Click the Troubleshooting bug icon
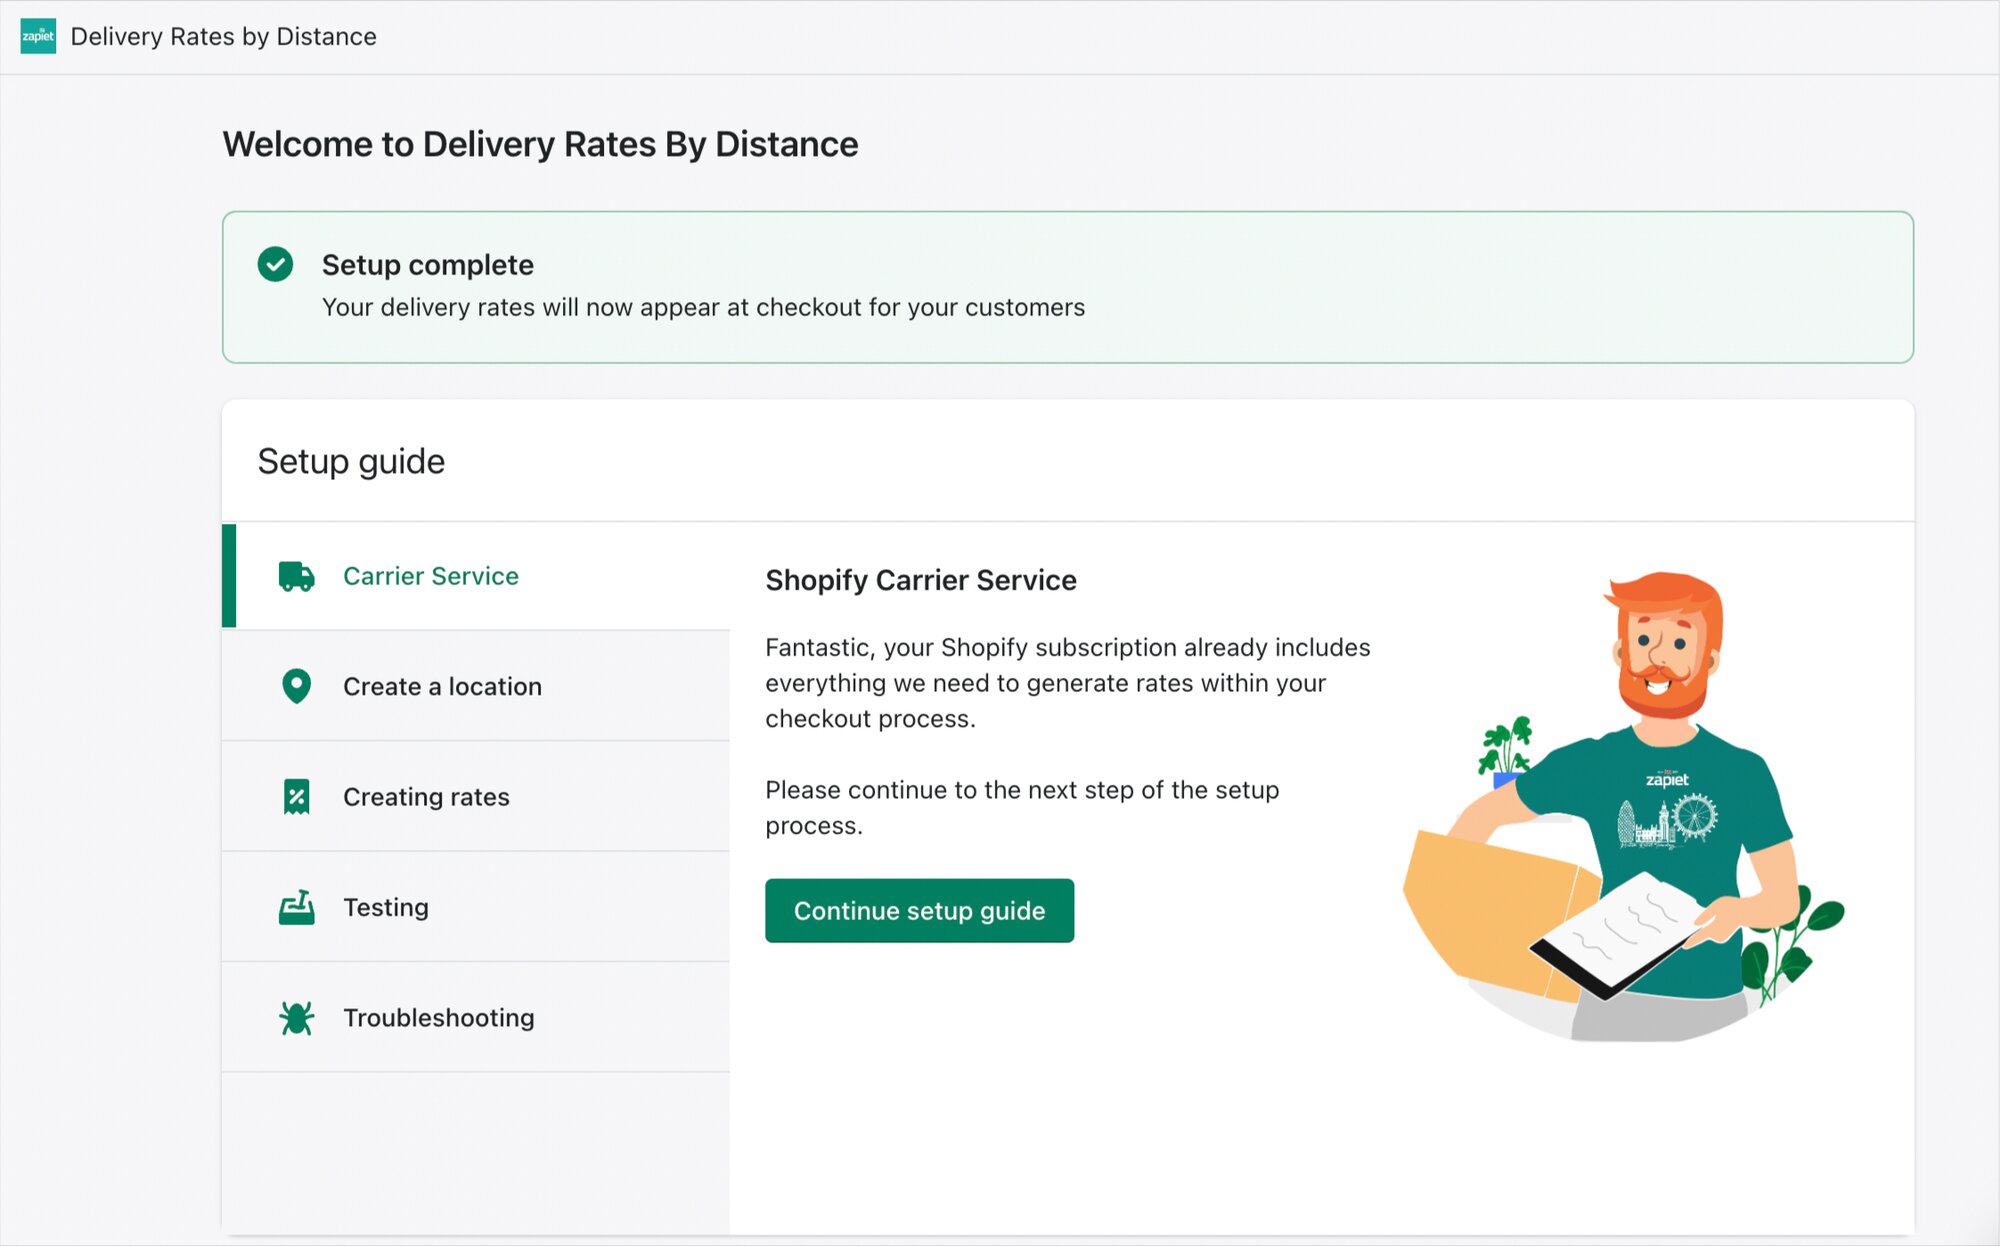 (x=296, y=1018)
